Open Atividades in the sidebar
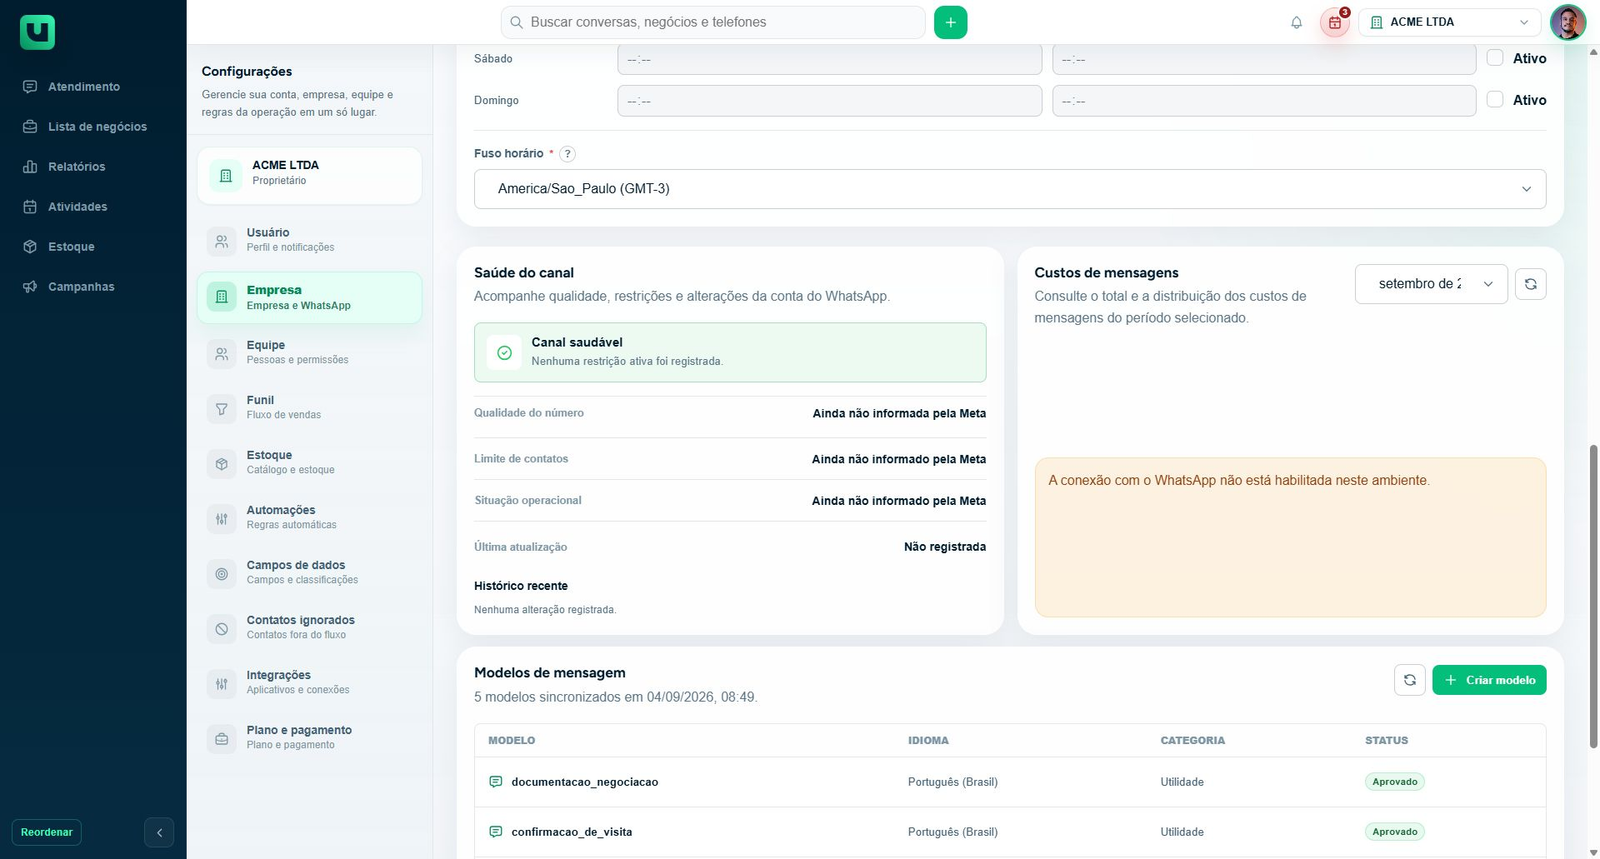Image resolution: width=1600 pixels, height=859 pixels. pos(77,207)
